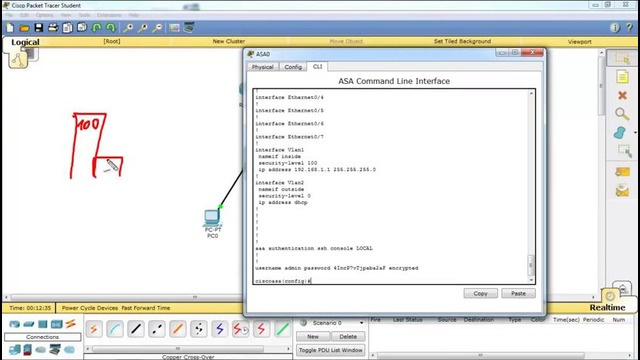Click the Open file folder icon
Screen dimensions: 640x360
24,28
